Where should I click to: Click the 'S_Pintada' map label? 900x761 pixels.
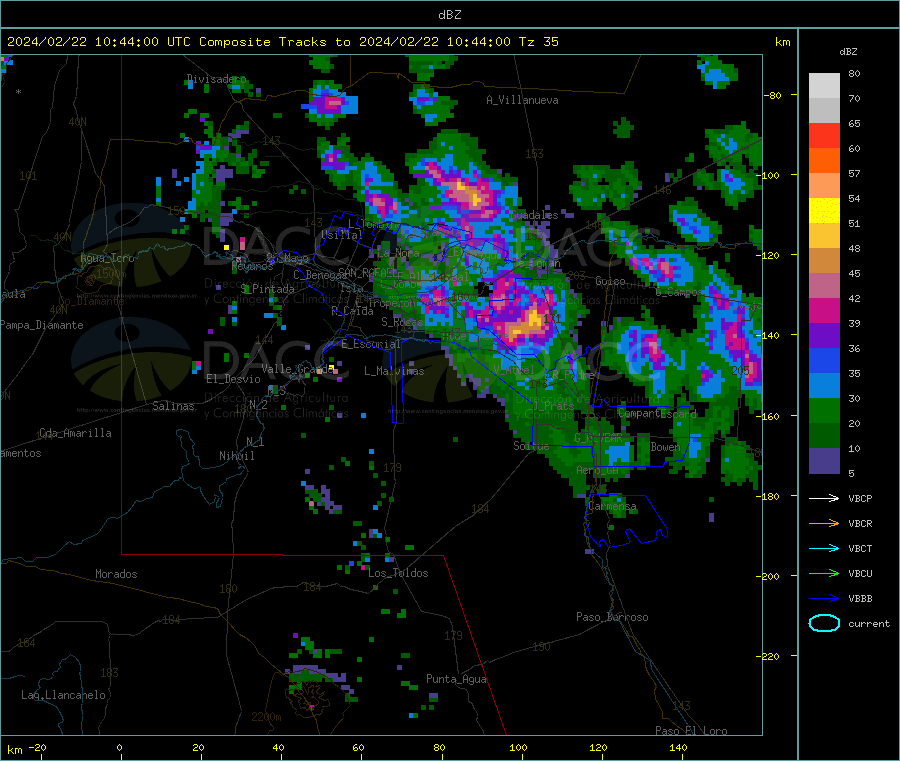click(267, 289)
